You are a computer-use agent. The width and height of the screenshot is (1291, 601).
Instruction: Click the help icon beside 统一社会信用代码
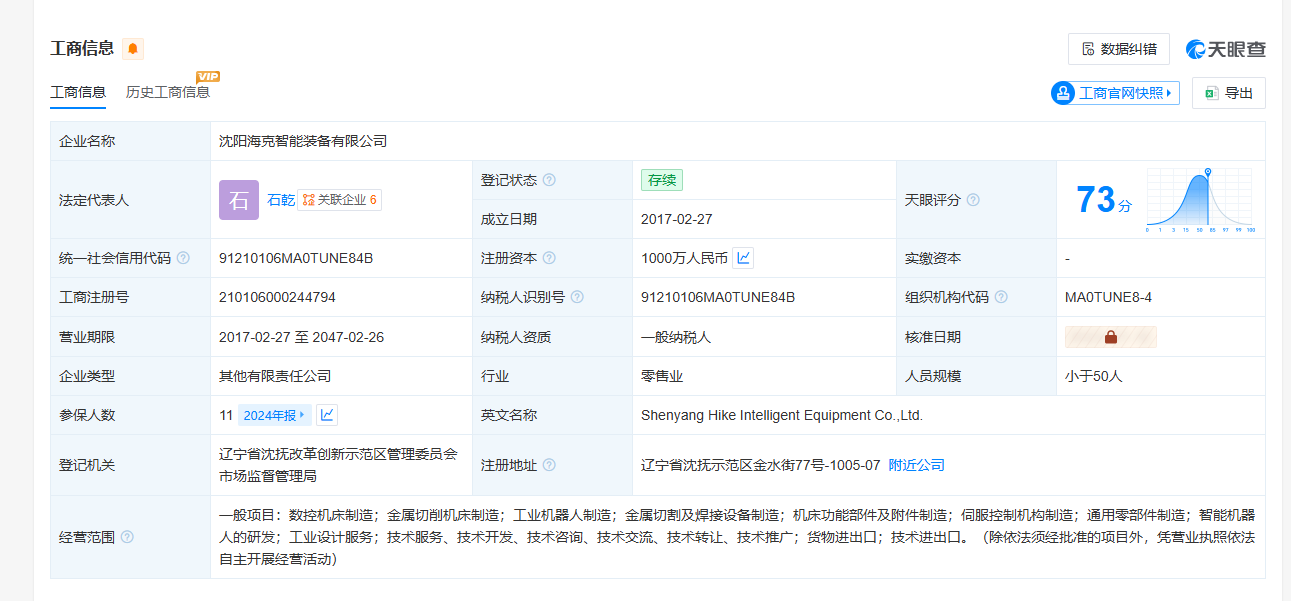point(183,258)
